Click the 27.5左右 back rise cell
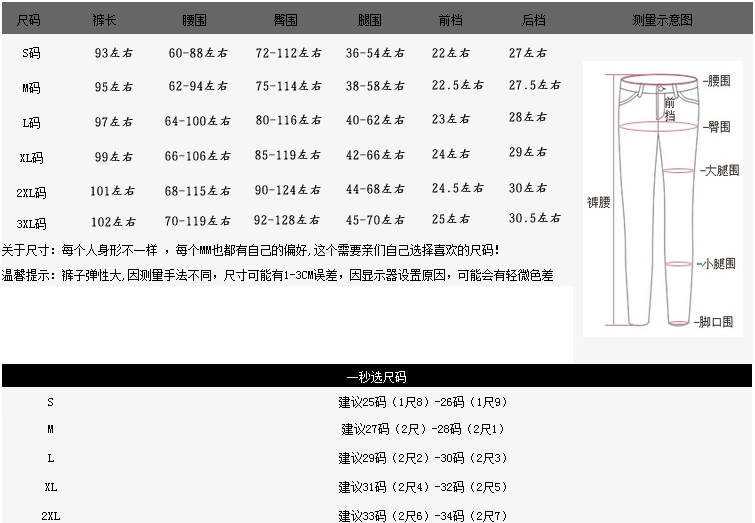 tap(535, 85)
